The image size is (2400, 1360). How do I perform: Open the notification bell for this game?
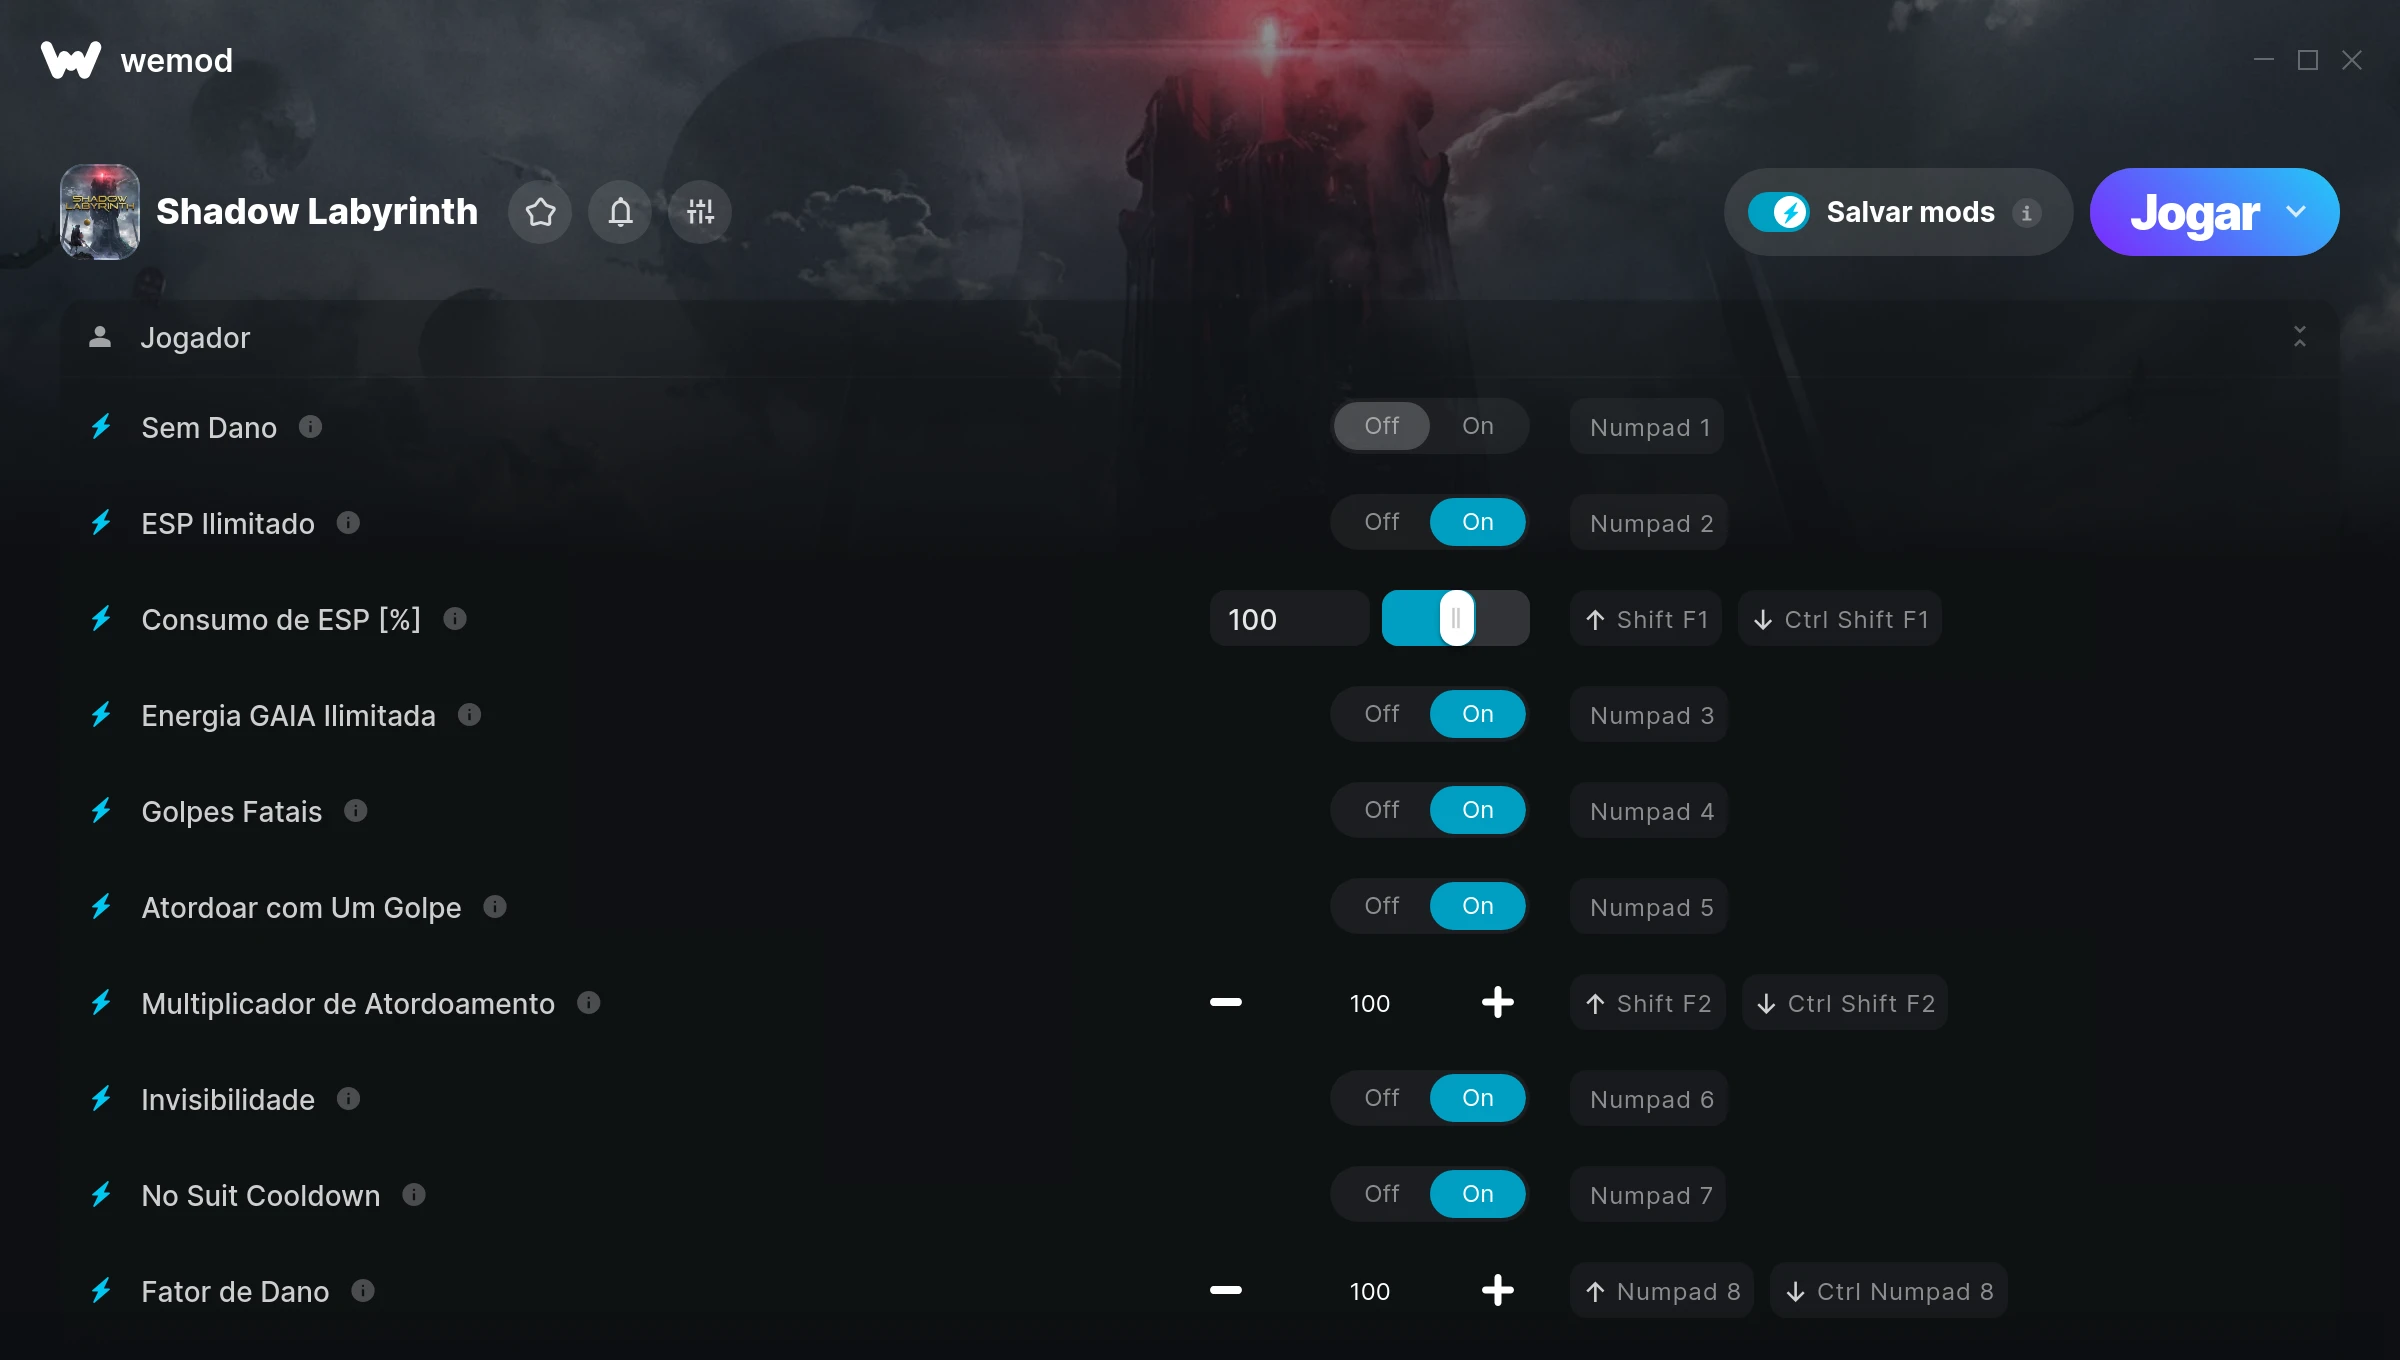pyautogui.click(x=620, y=212)
